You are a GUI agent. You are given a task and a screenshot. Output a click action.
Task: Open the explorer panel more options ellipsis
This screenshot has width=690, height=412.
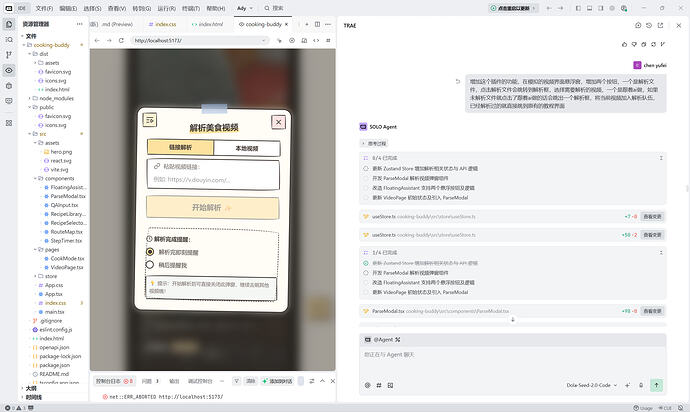[80, 24]
